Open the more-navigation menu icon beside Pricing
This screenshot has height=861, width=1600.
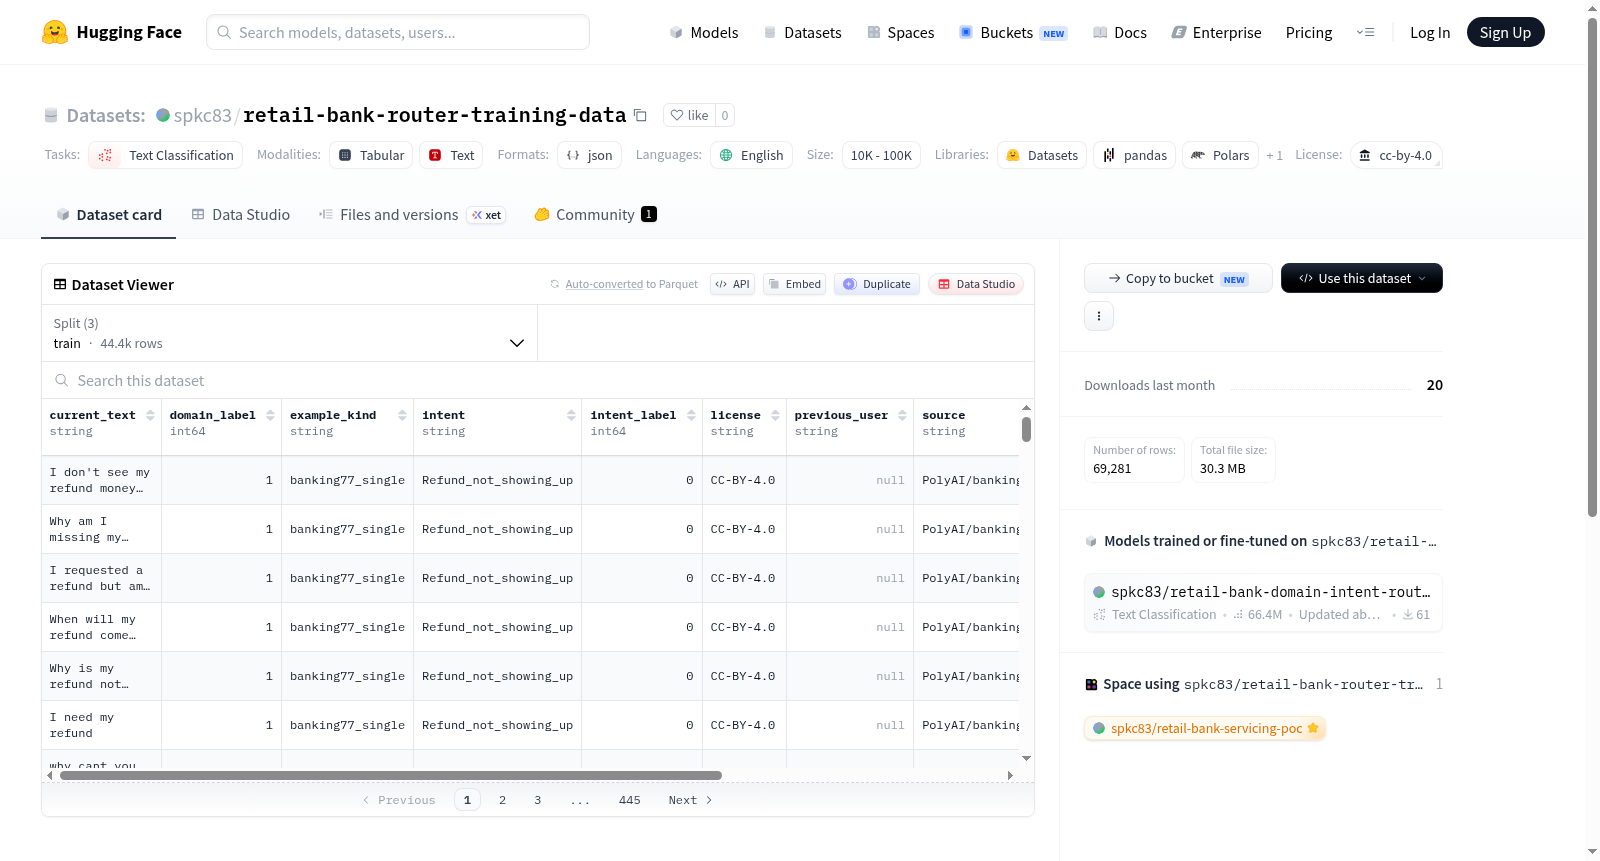1365,32
